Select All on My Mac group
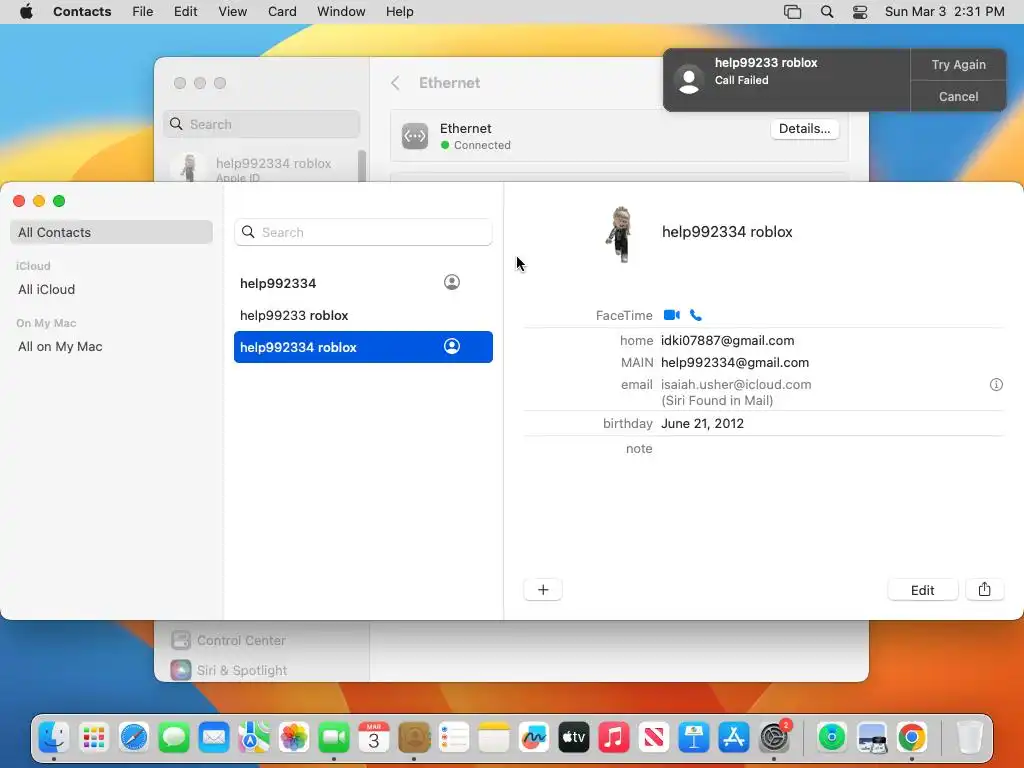 pos(60,346)
